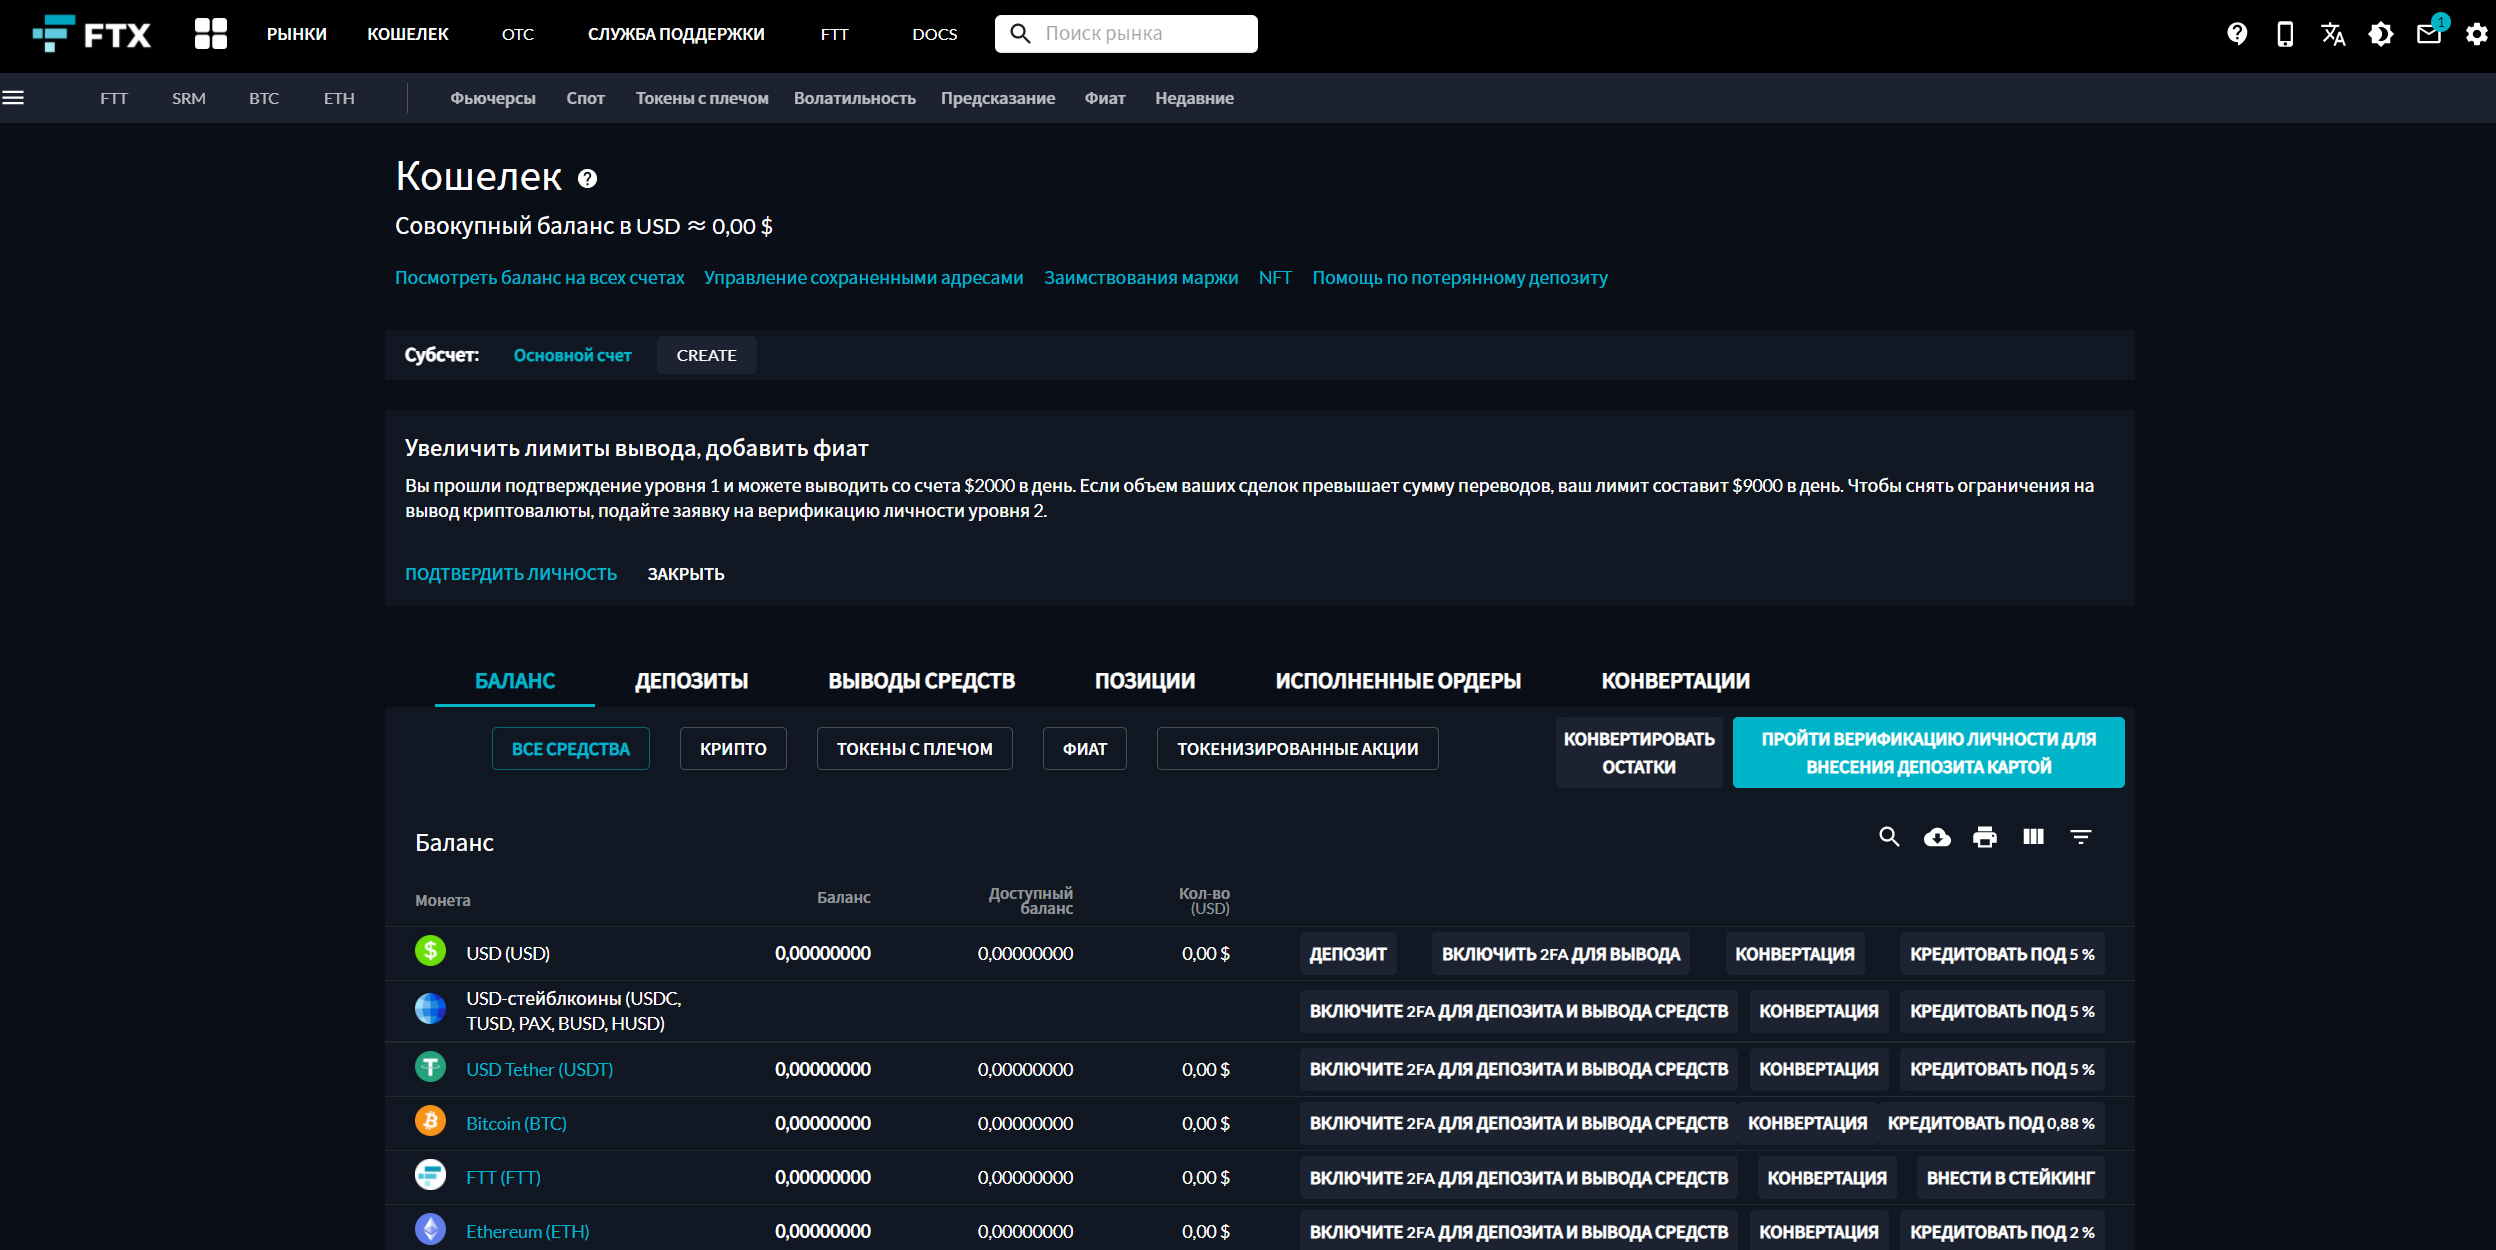Open СЛУЖБА ПОДДЕРЖКИ menu

[676, 34]
